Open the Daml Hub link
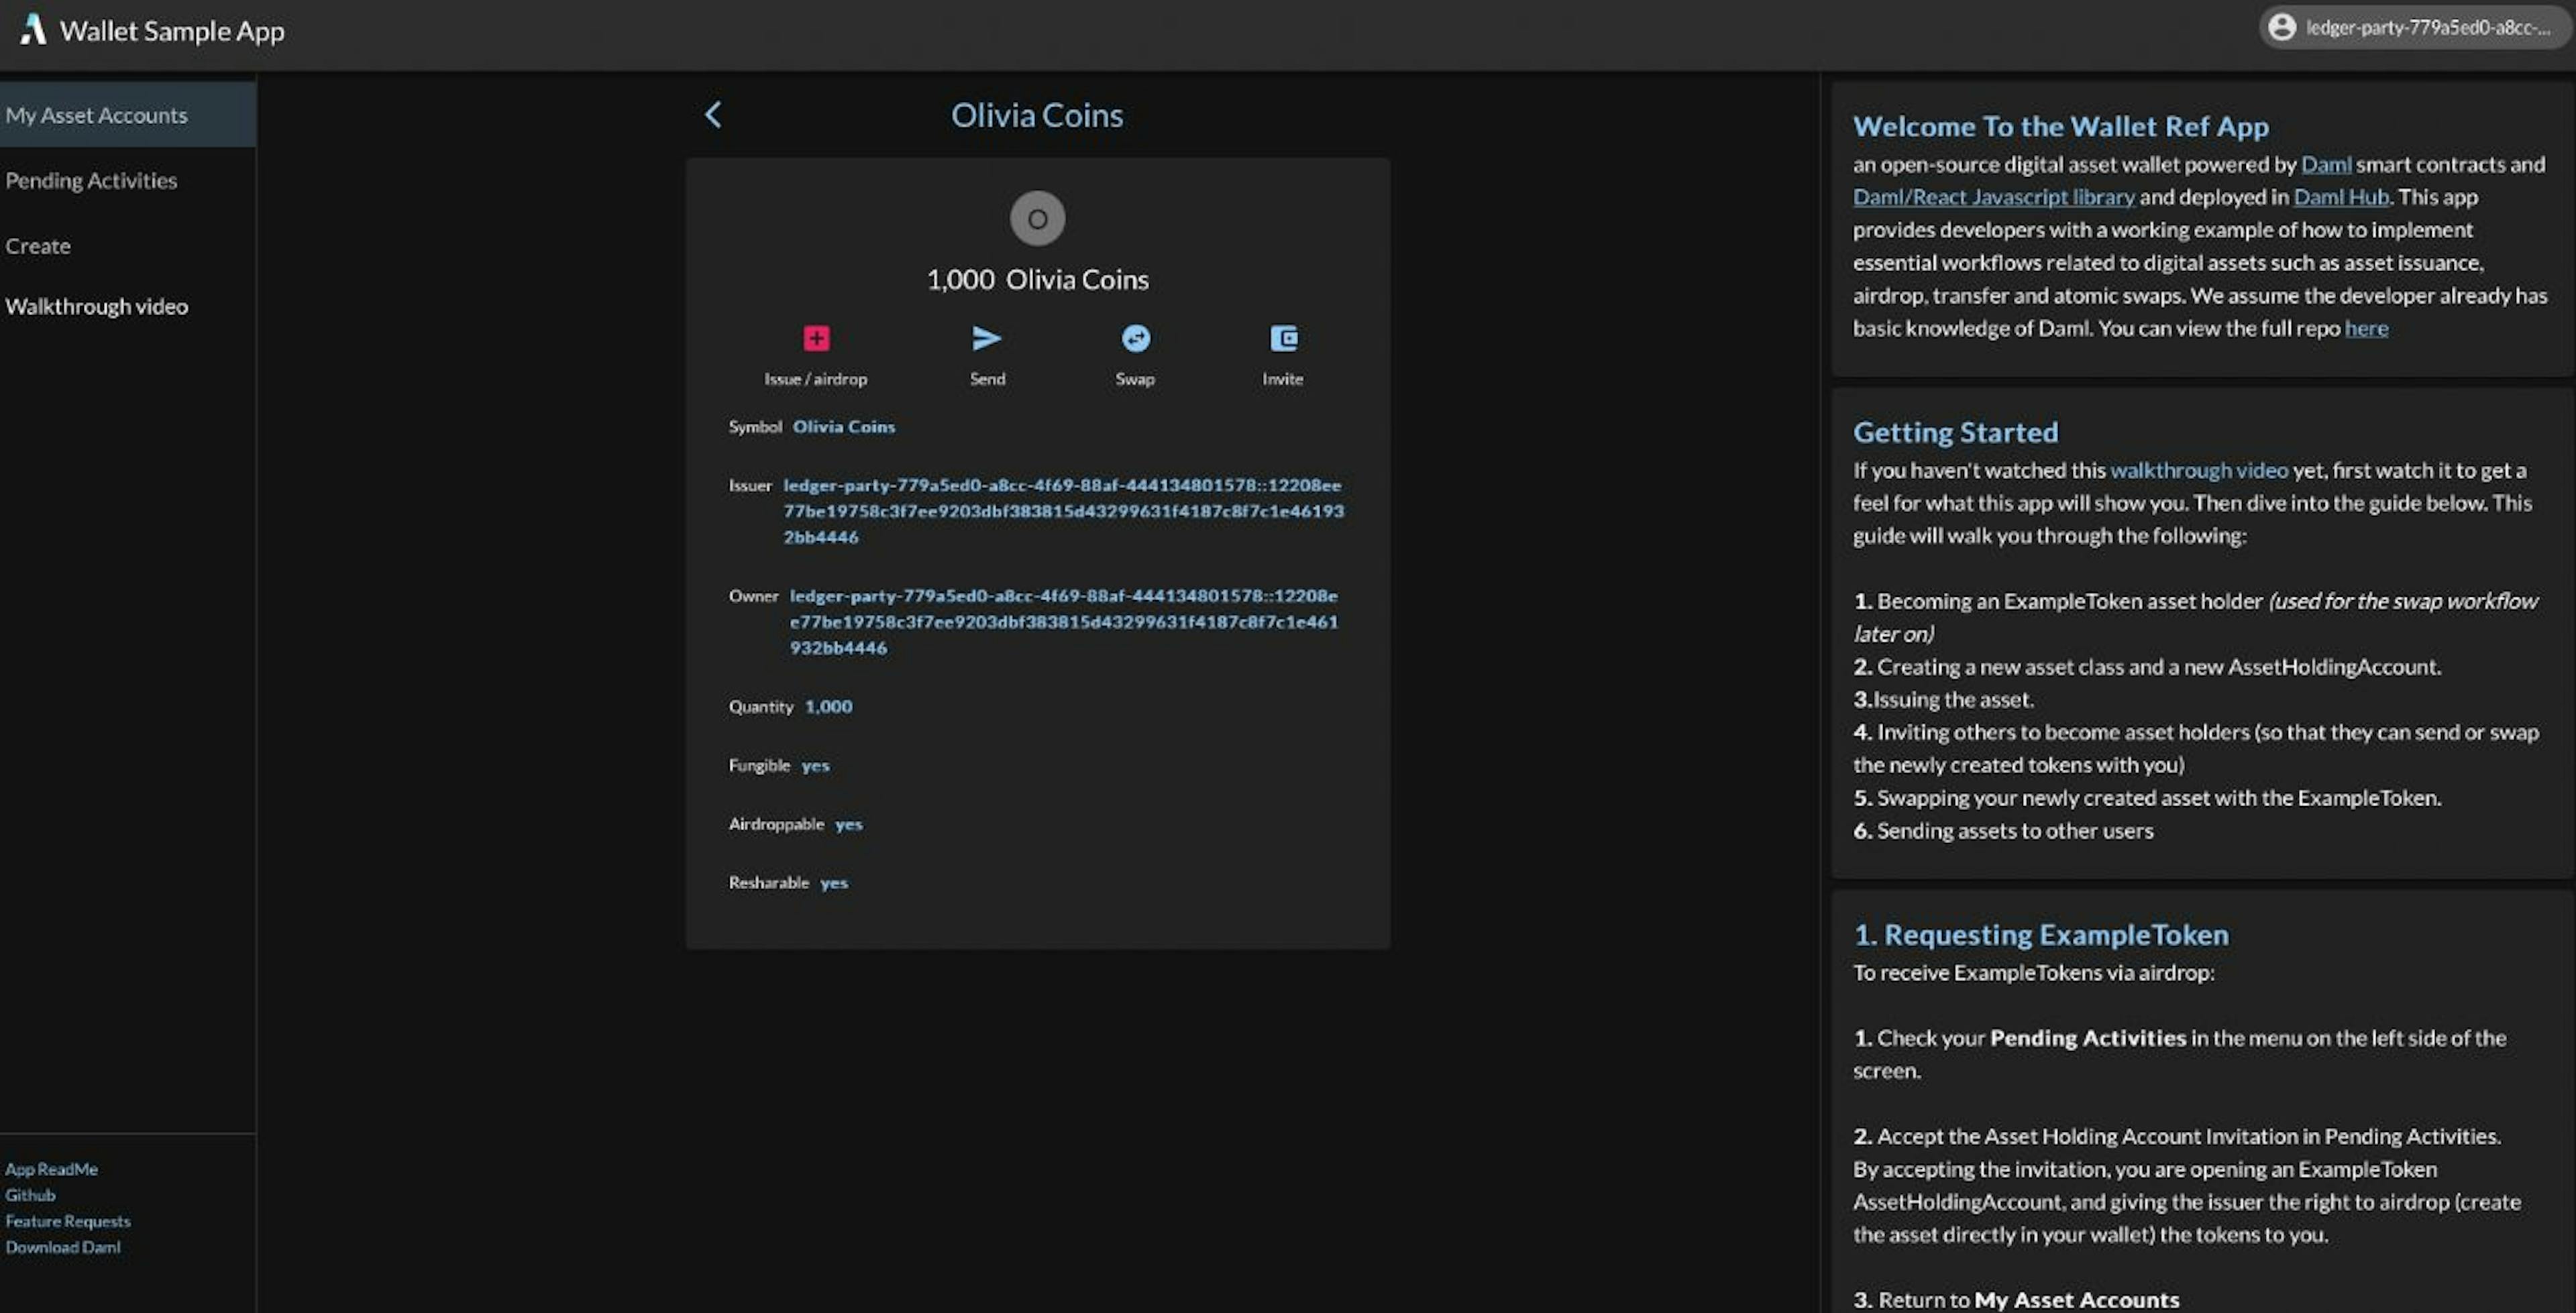The image size is (2576, 1313). (2340, 197)
